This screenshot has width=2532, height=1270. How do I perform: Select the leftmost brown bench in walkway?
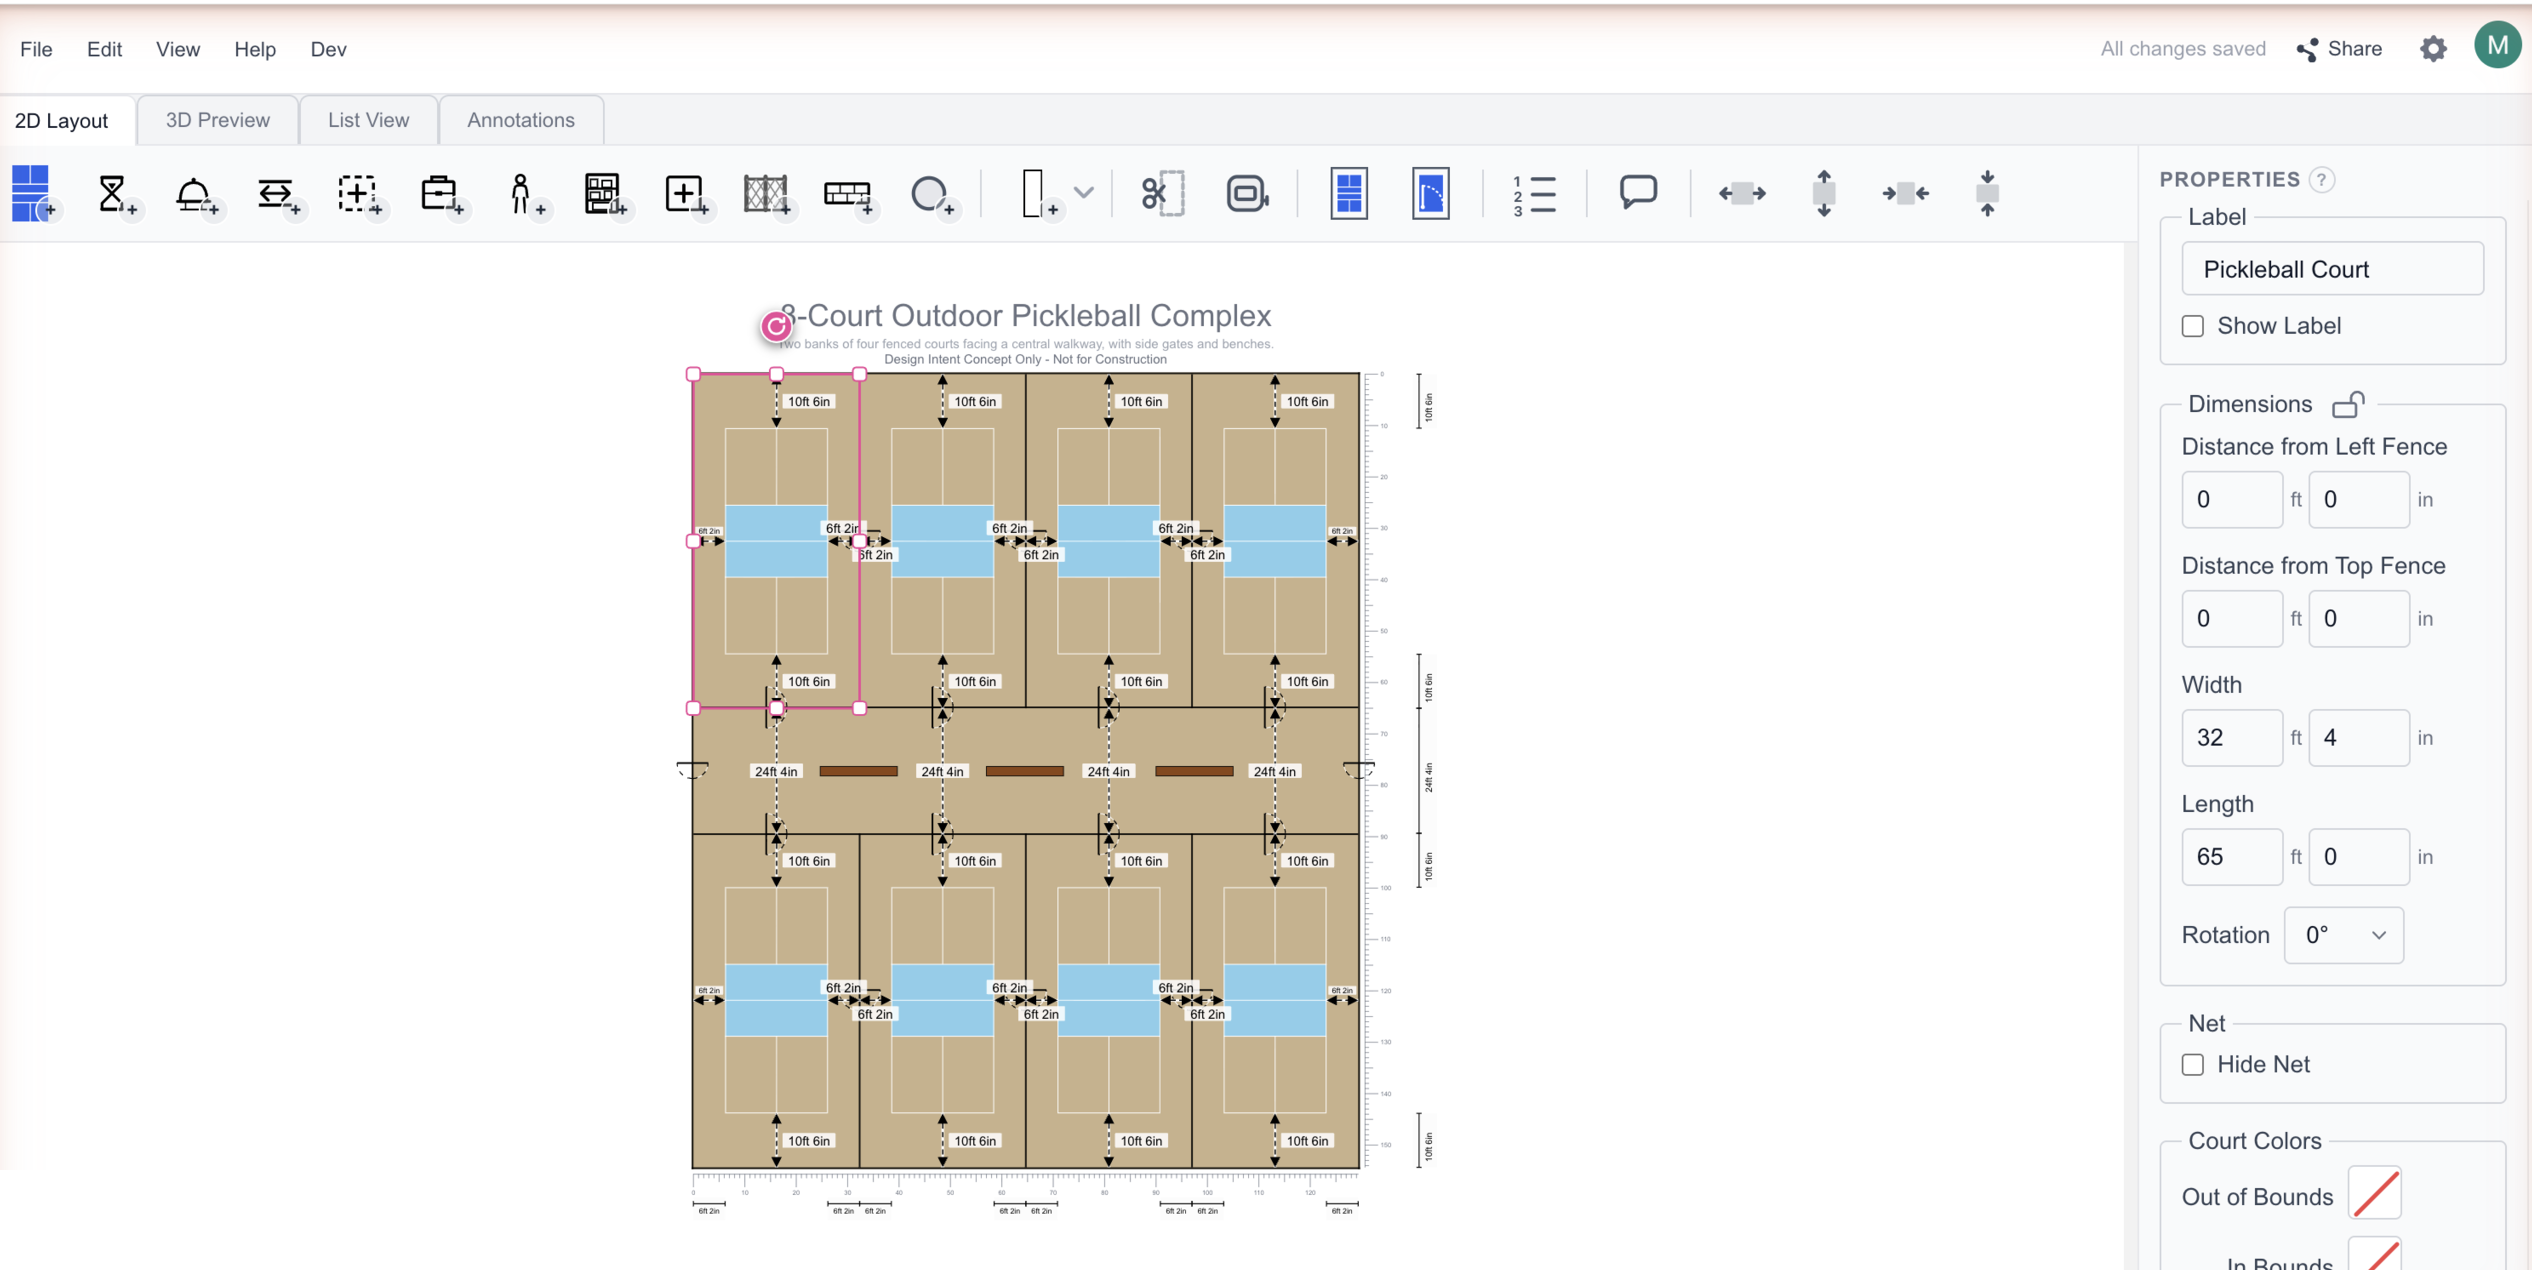click(x=858, y=771)
